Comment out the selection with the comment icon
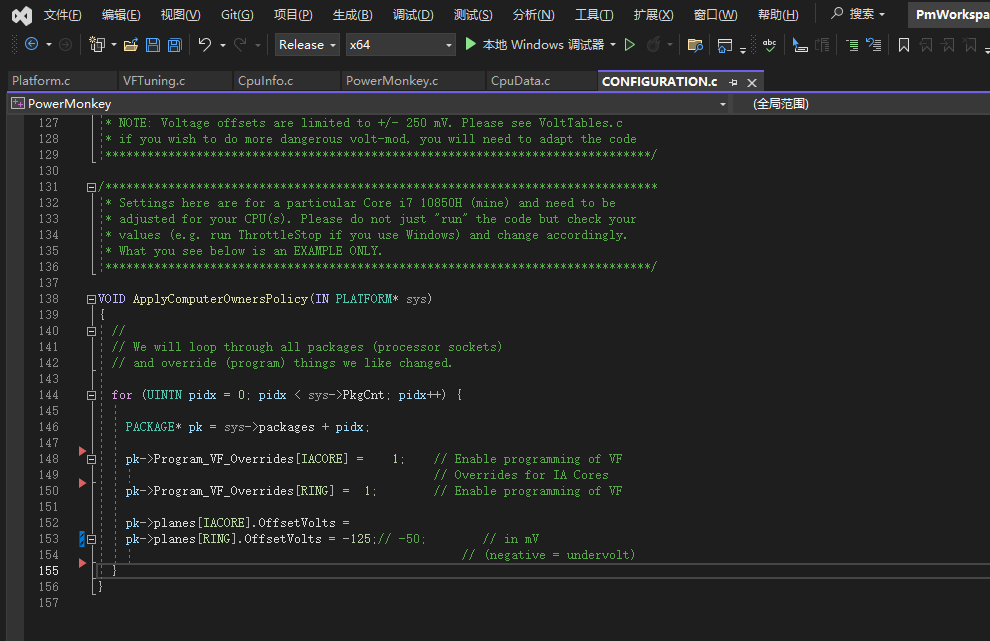 tap(852, 45)
